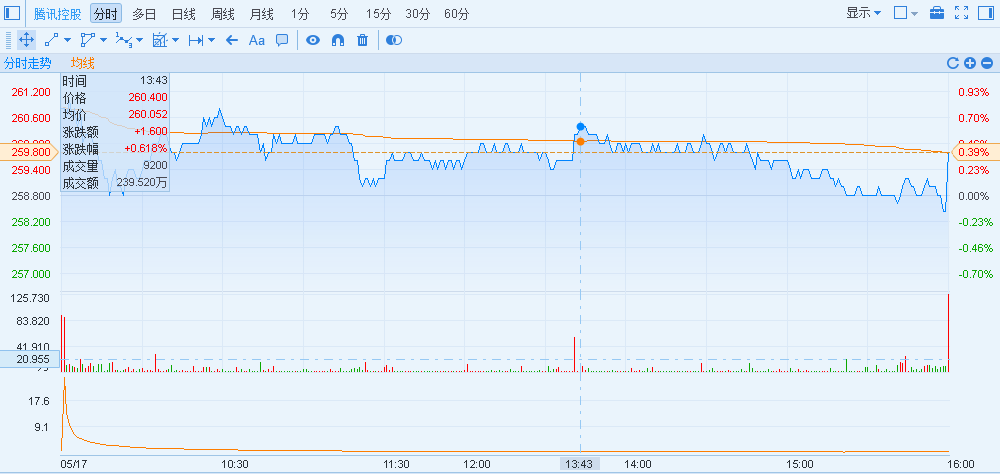Click the orange 均线 legend label
Viewport: 1000px width, 474px height.
pyautogui.click(x=83, y=63)
